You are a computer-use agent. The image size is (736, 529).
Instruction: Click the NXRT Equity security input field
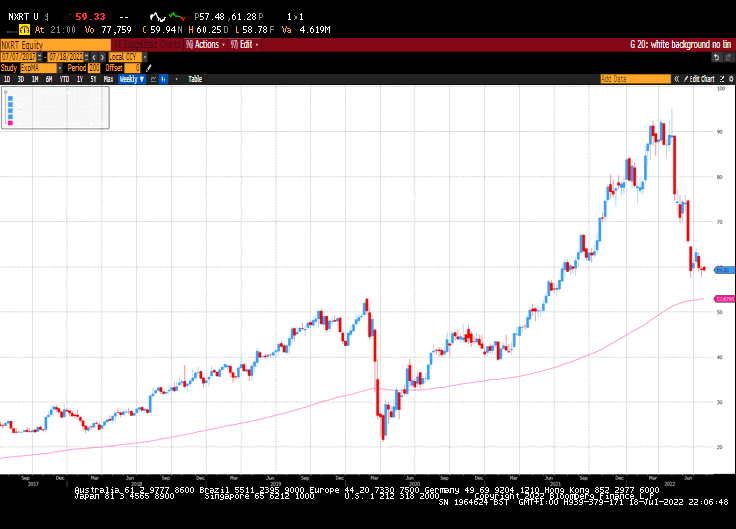55,45
